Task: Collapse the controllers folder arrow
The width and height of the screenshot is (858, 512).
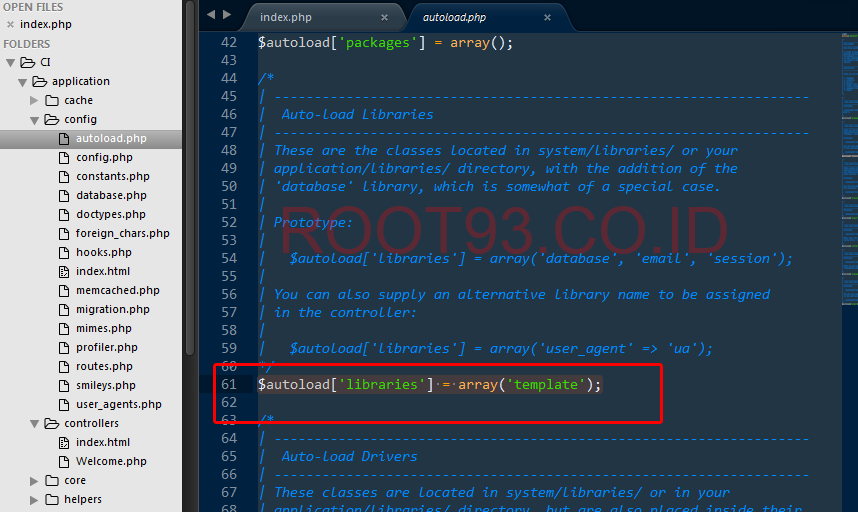Action: tap(34, 424)
